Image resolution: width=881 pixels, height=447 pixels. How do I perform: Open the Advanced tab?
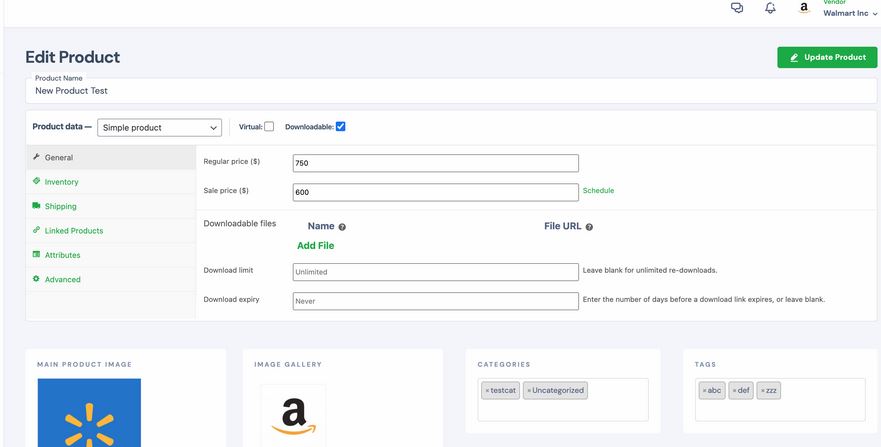[62, 280]
